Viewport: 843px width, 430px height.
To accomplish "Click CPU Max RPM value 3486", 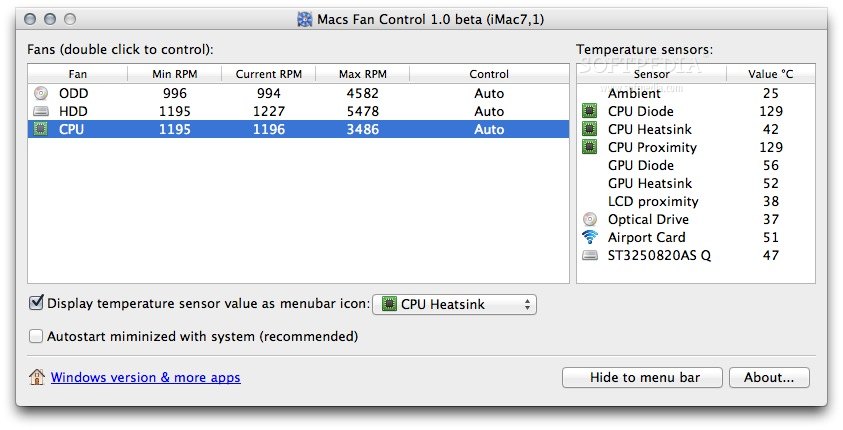I will tap(363, 130).
